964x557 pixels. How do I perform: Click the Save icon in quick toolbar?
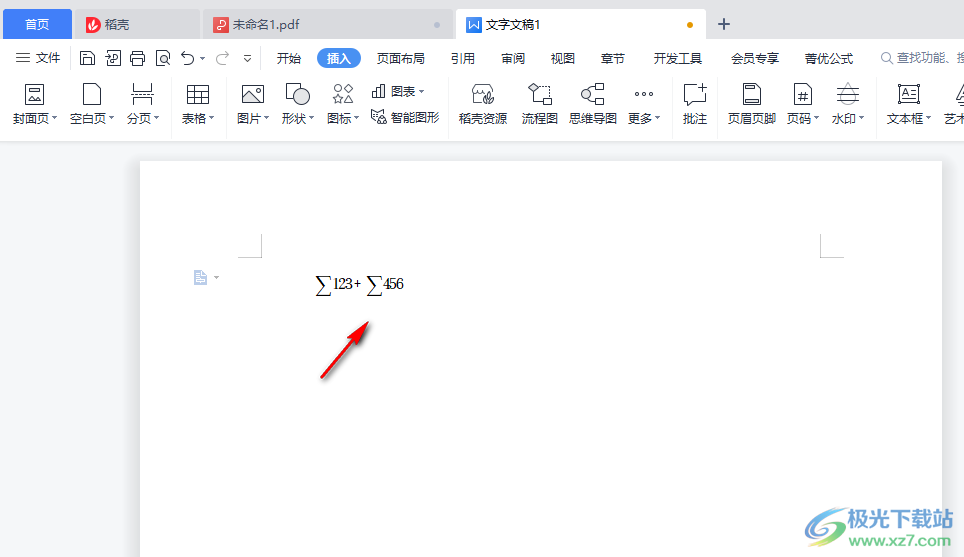point(87,58)
